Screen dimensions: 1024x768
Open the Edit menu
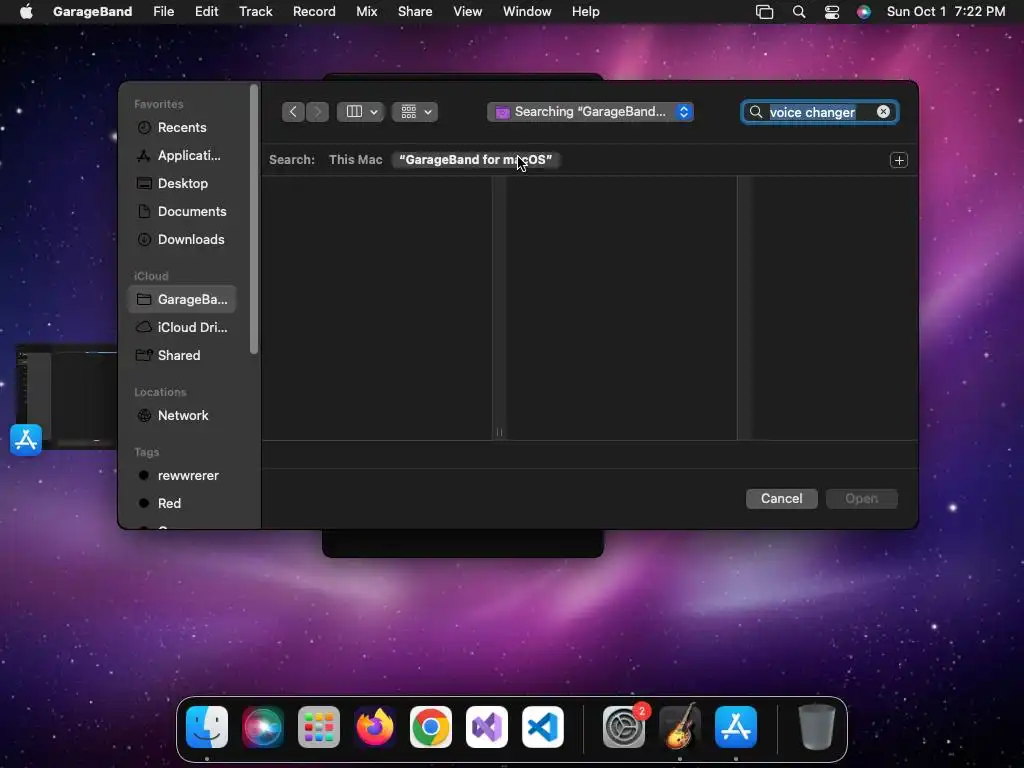(x=206, y=12)
